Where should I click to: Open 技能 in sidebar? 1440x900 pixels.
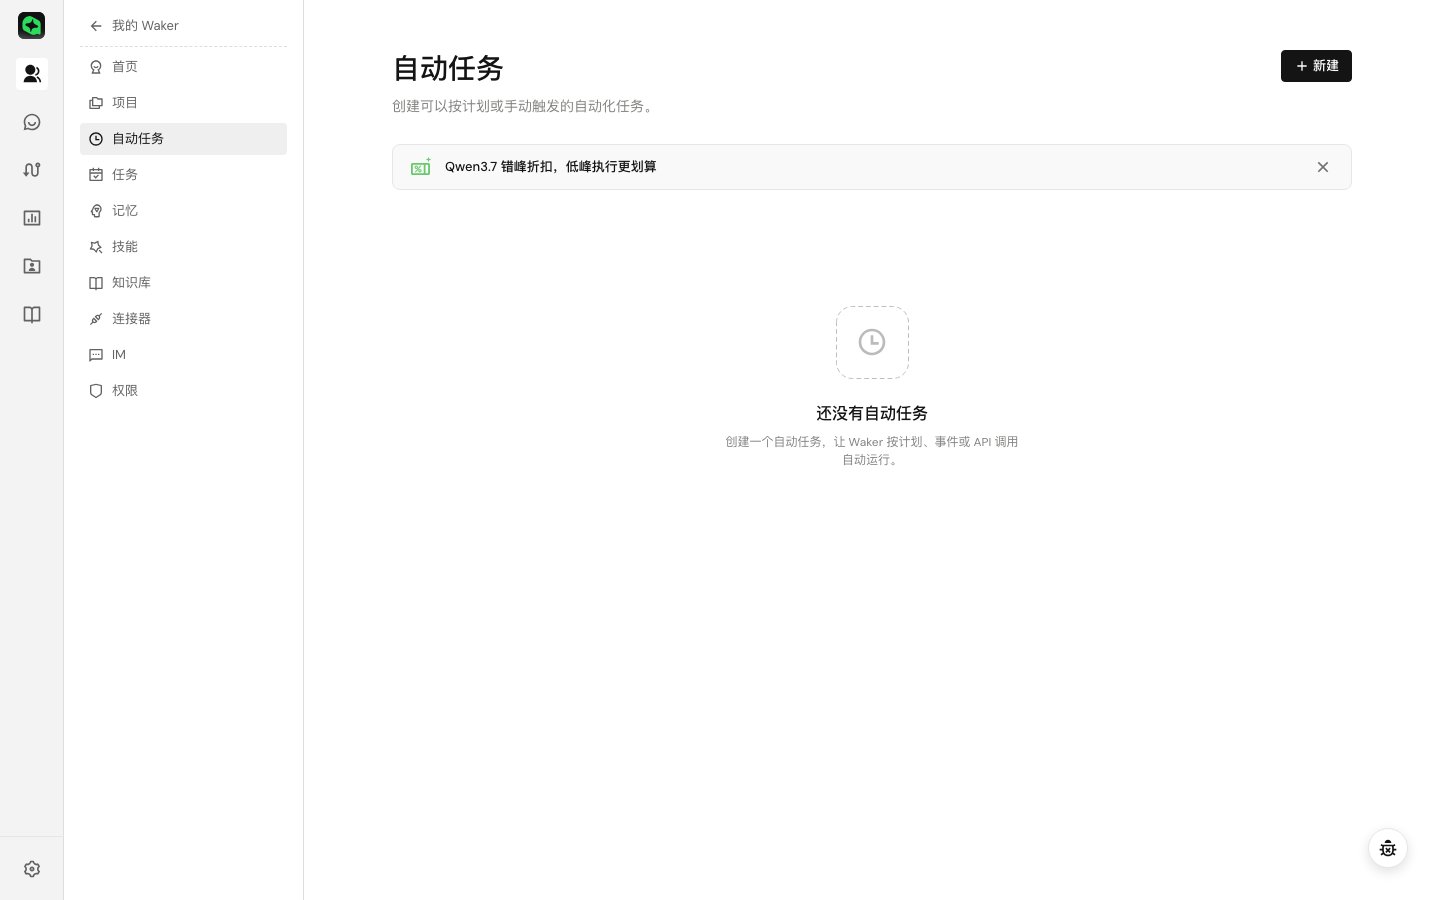click(183, 247)
